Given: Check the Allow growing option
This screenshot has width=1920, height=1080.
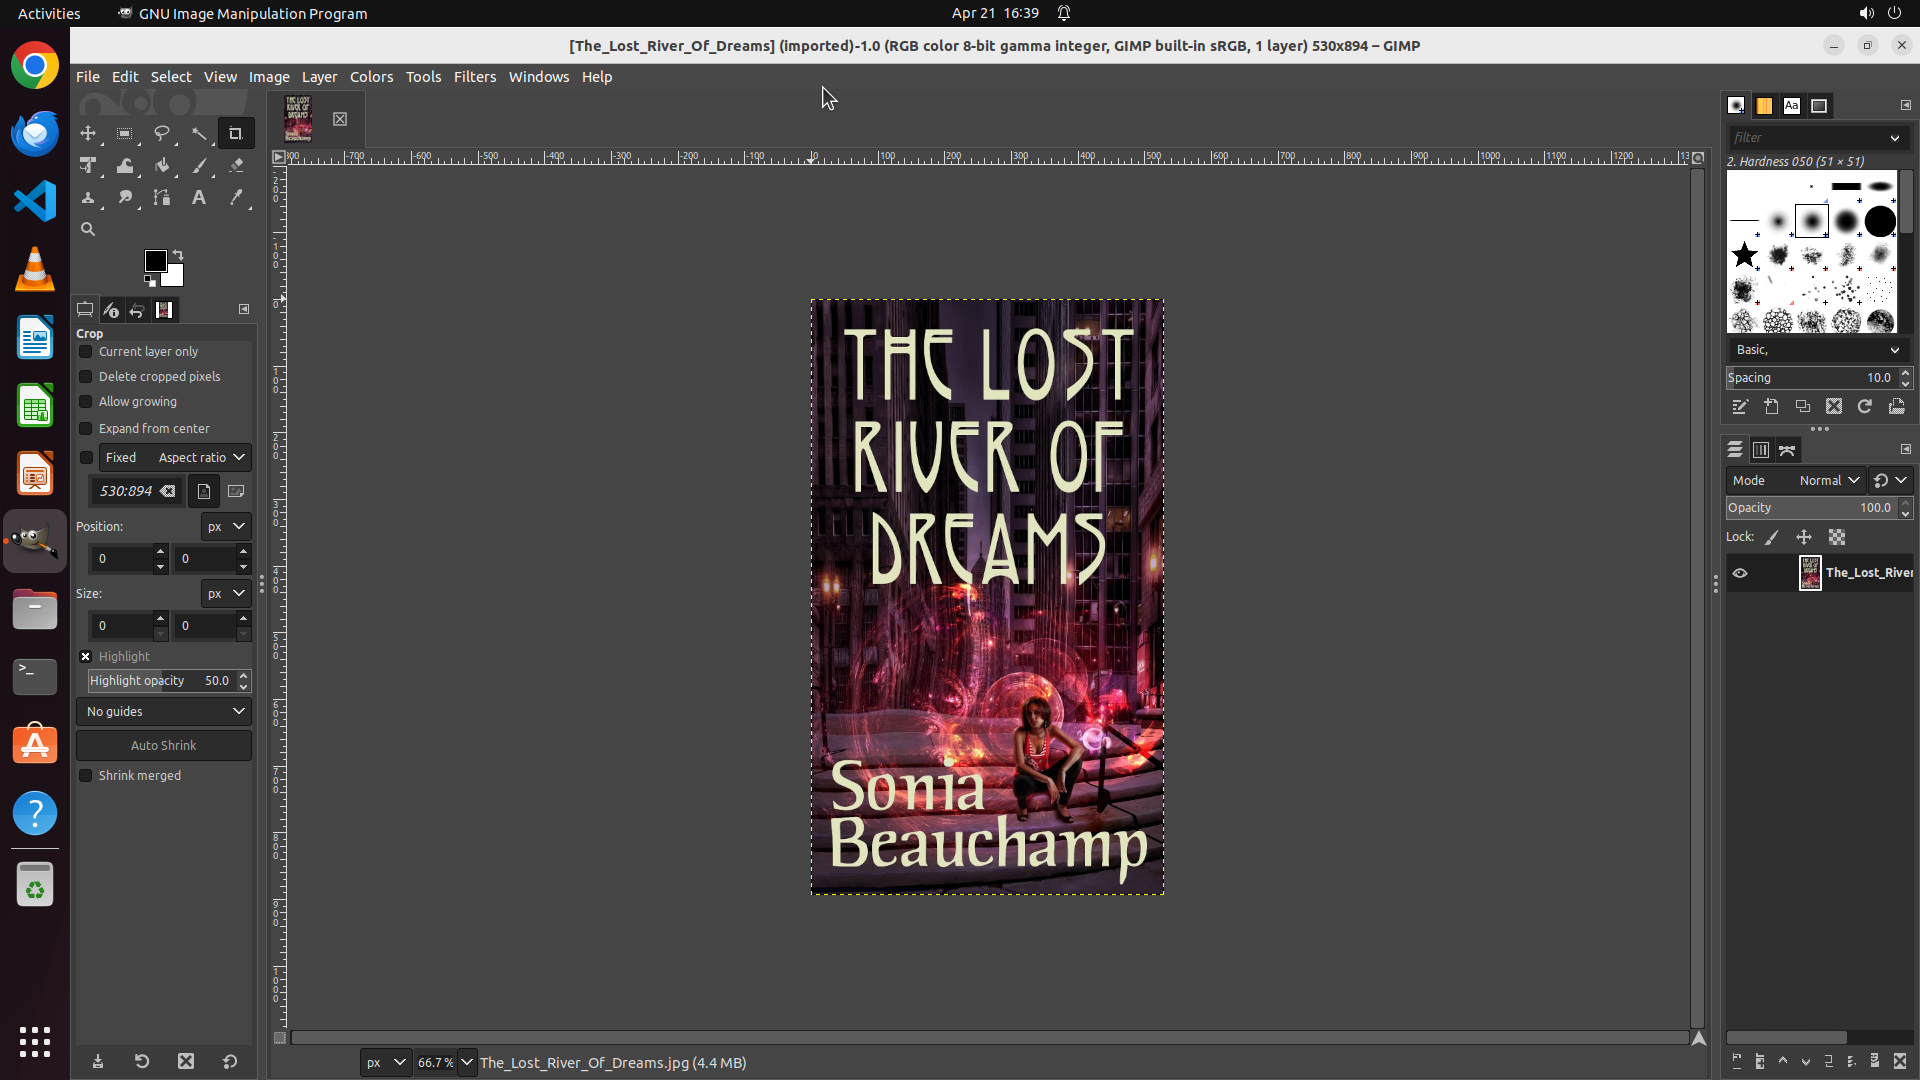Looking at the screenshot, I should 86,402.
